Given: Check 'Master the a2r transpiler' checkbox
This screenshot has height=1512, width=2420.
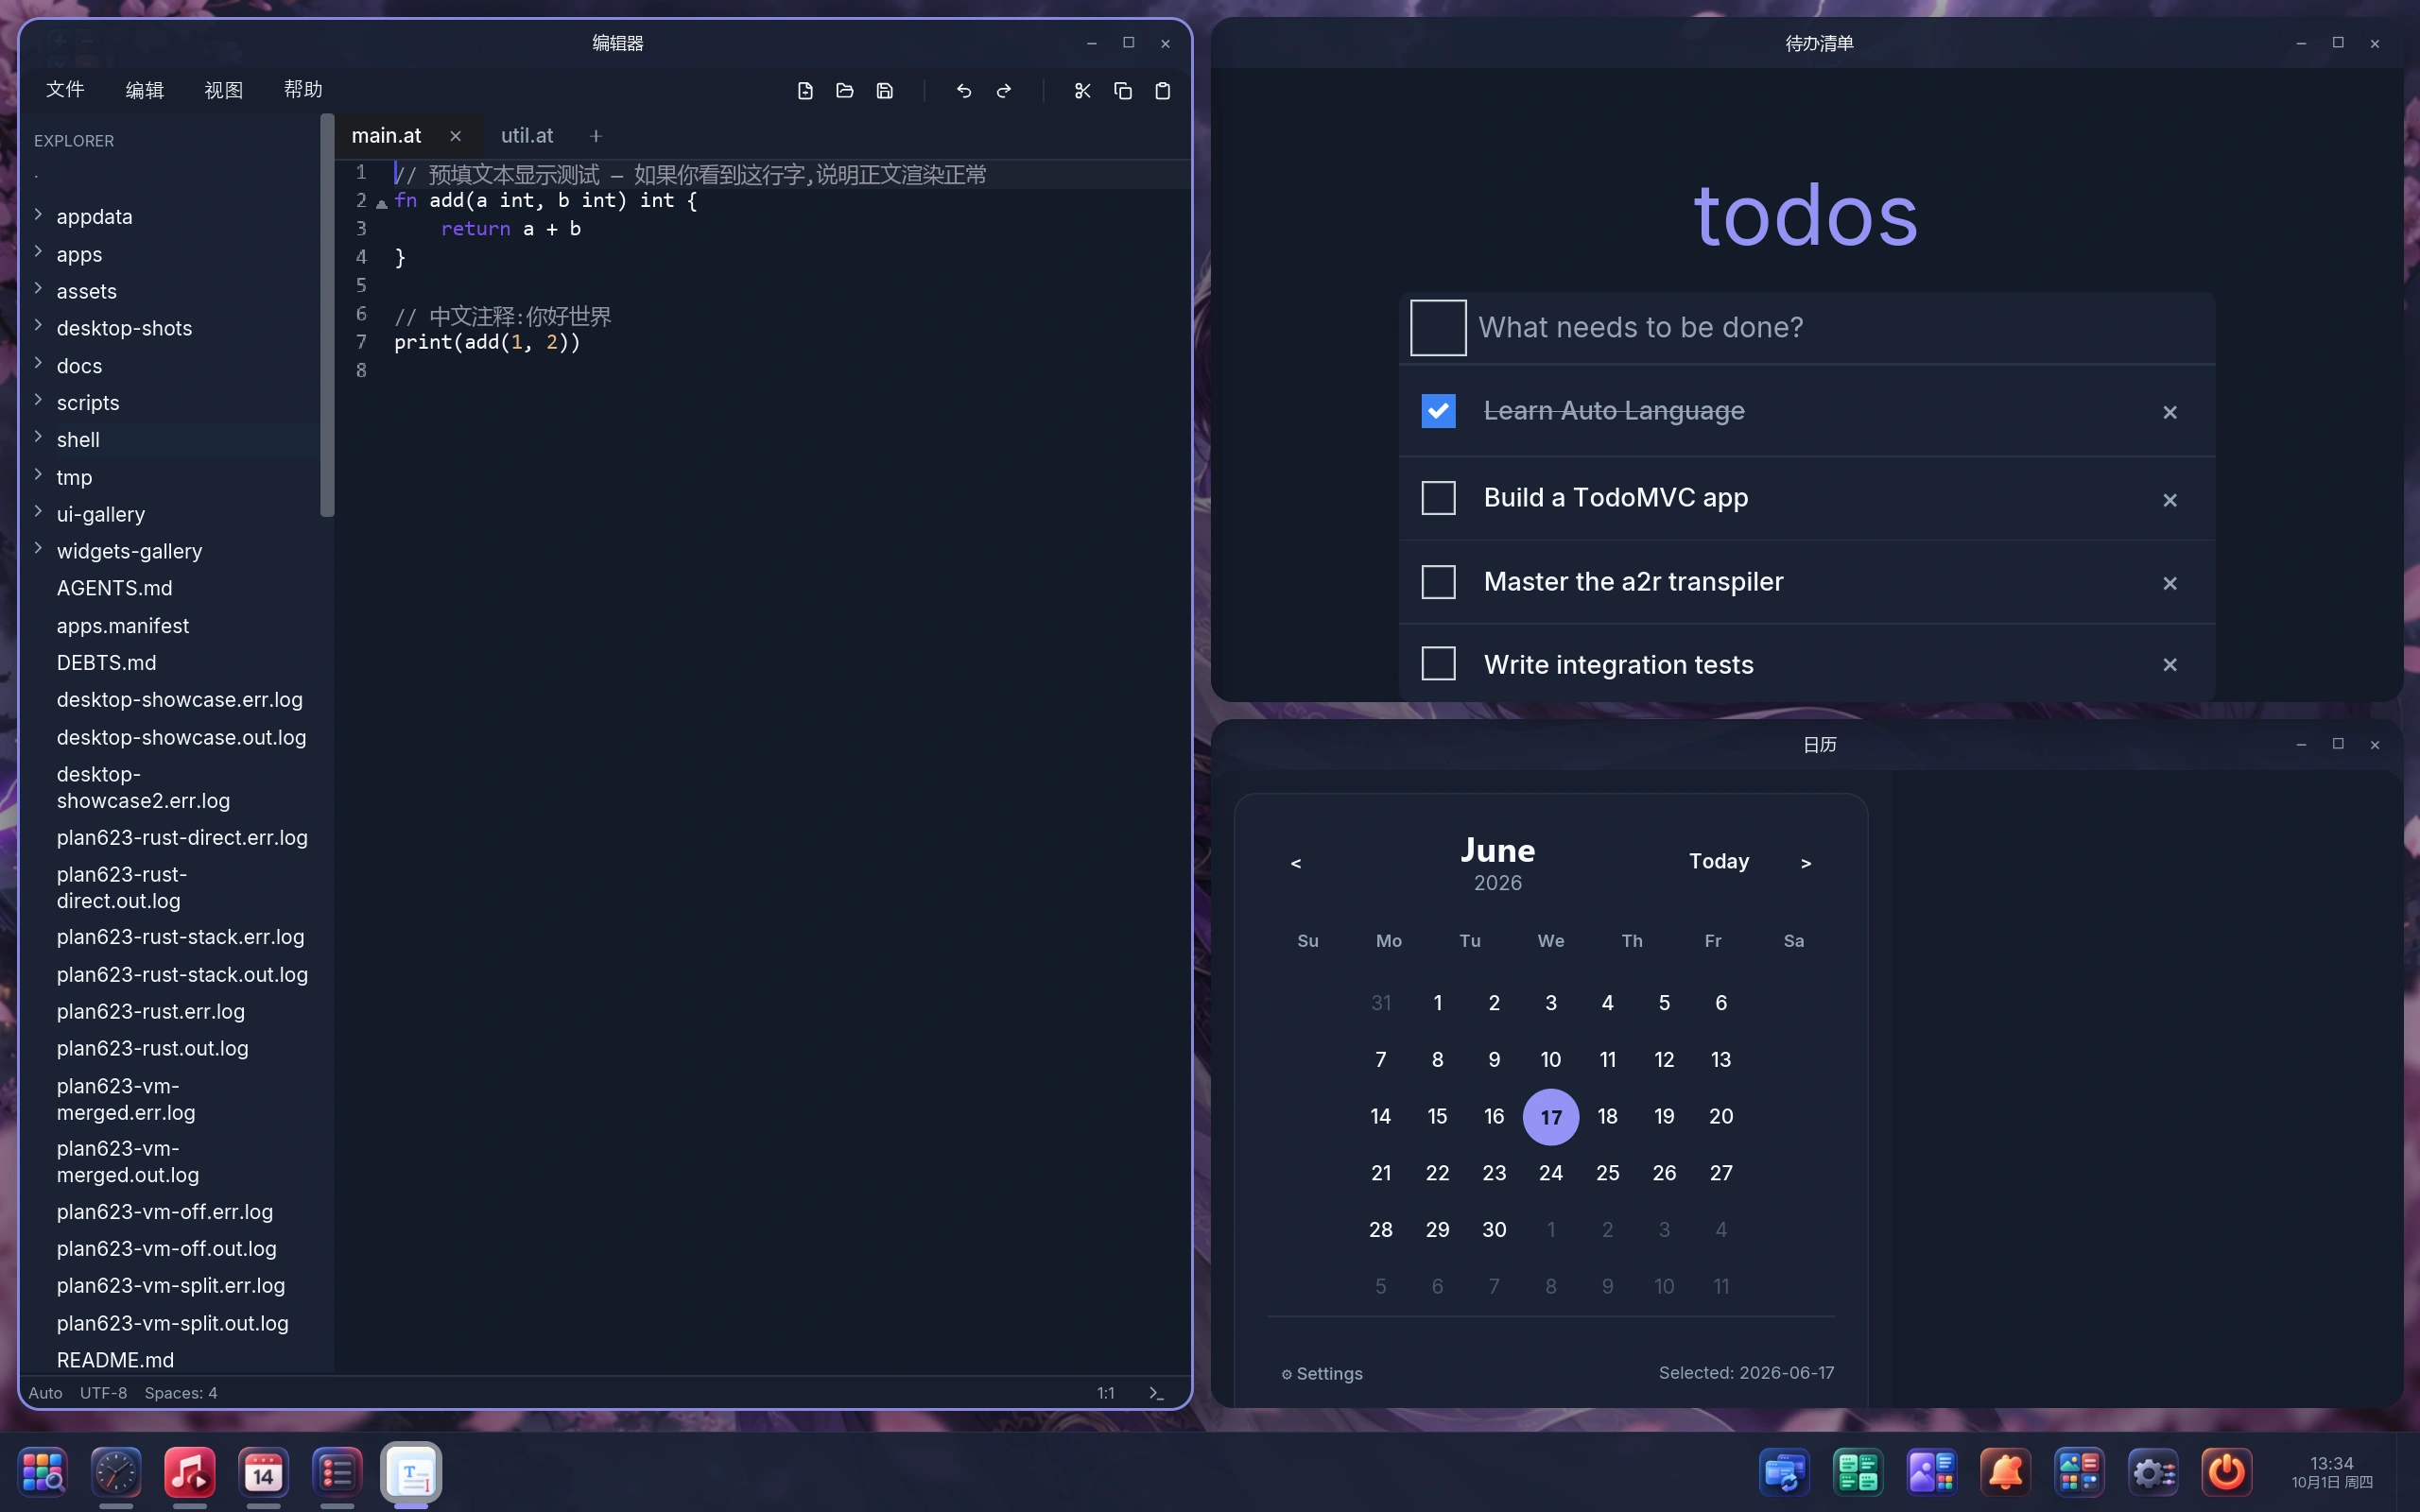Looking at the screenshot, I should (x=1439, y=582).
